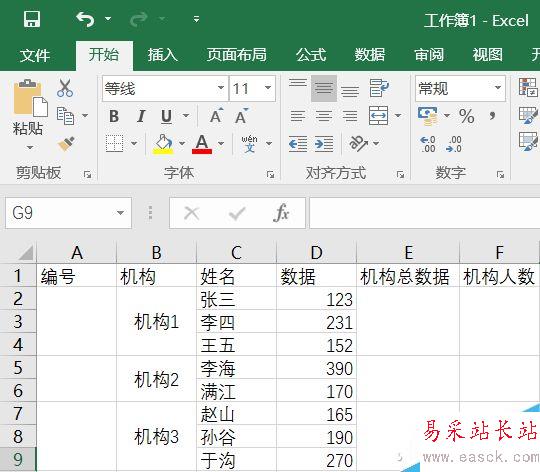Click the Save icon in quick access toolbar
The height and width of the screenshot is (472, 540).
pos(32,19)
